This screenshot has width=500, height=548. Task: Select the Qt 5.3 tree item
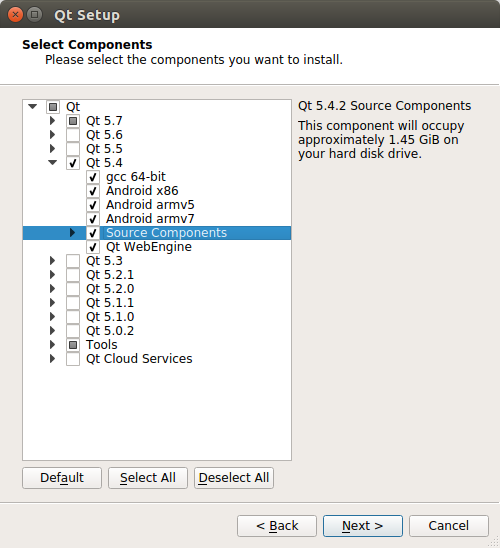(104, 261)
